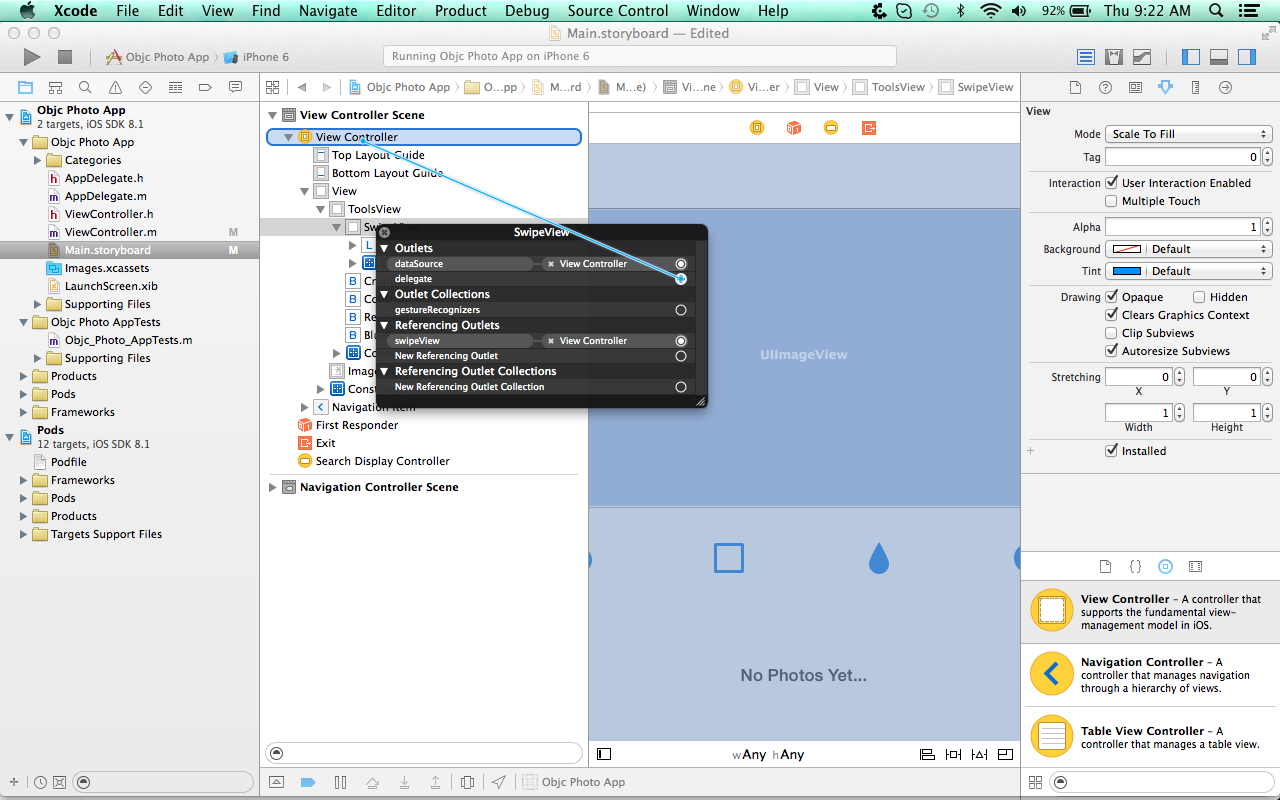Stop the running app with the Stop button
Image resolution: width=1280 pixels, height=800 pixels.
tap(65, 57)
